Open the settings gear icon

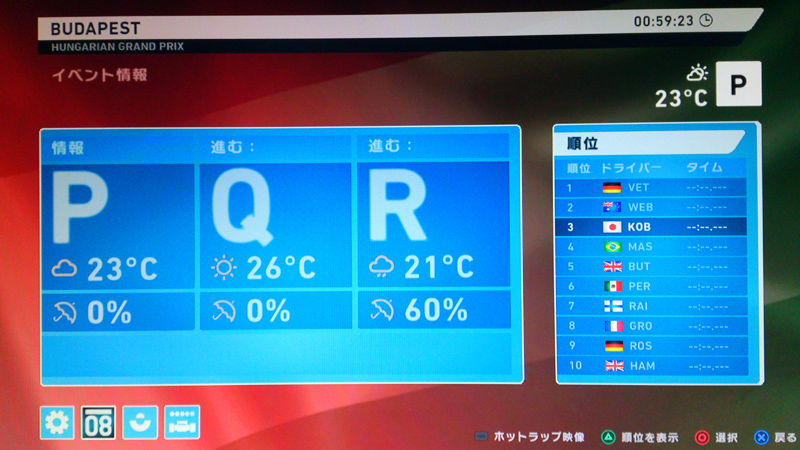pos(57,422)
